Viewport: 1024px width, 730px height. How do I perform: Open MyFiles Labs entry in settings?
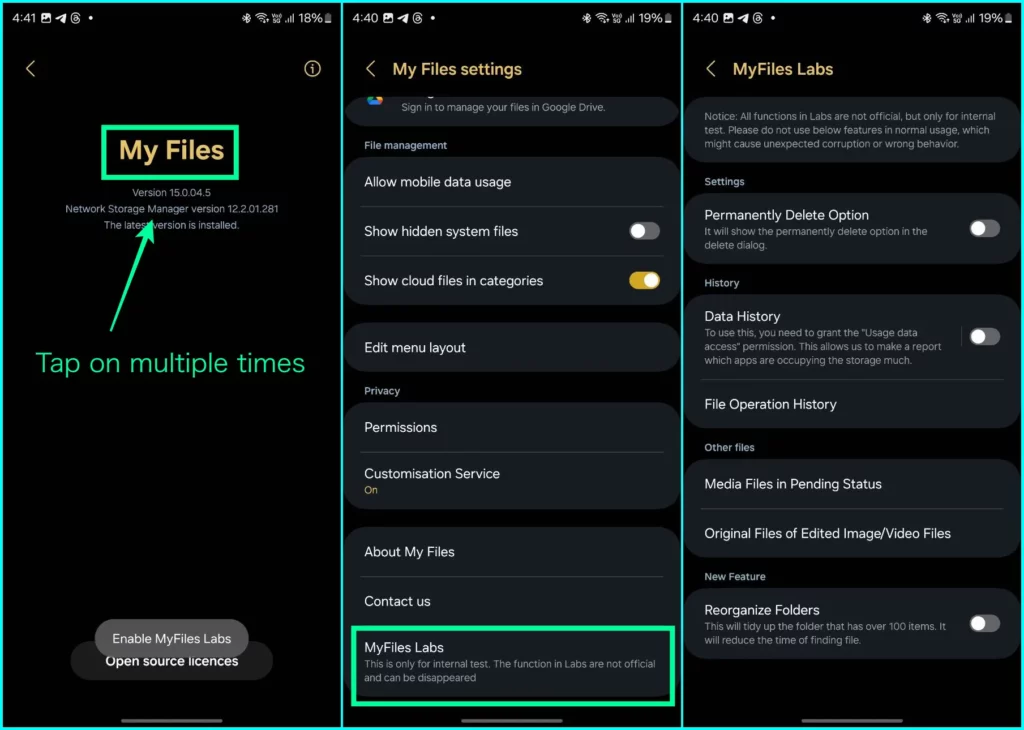click(513, 662)
